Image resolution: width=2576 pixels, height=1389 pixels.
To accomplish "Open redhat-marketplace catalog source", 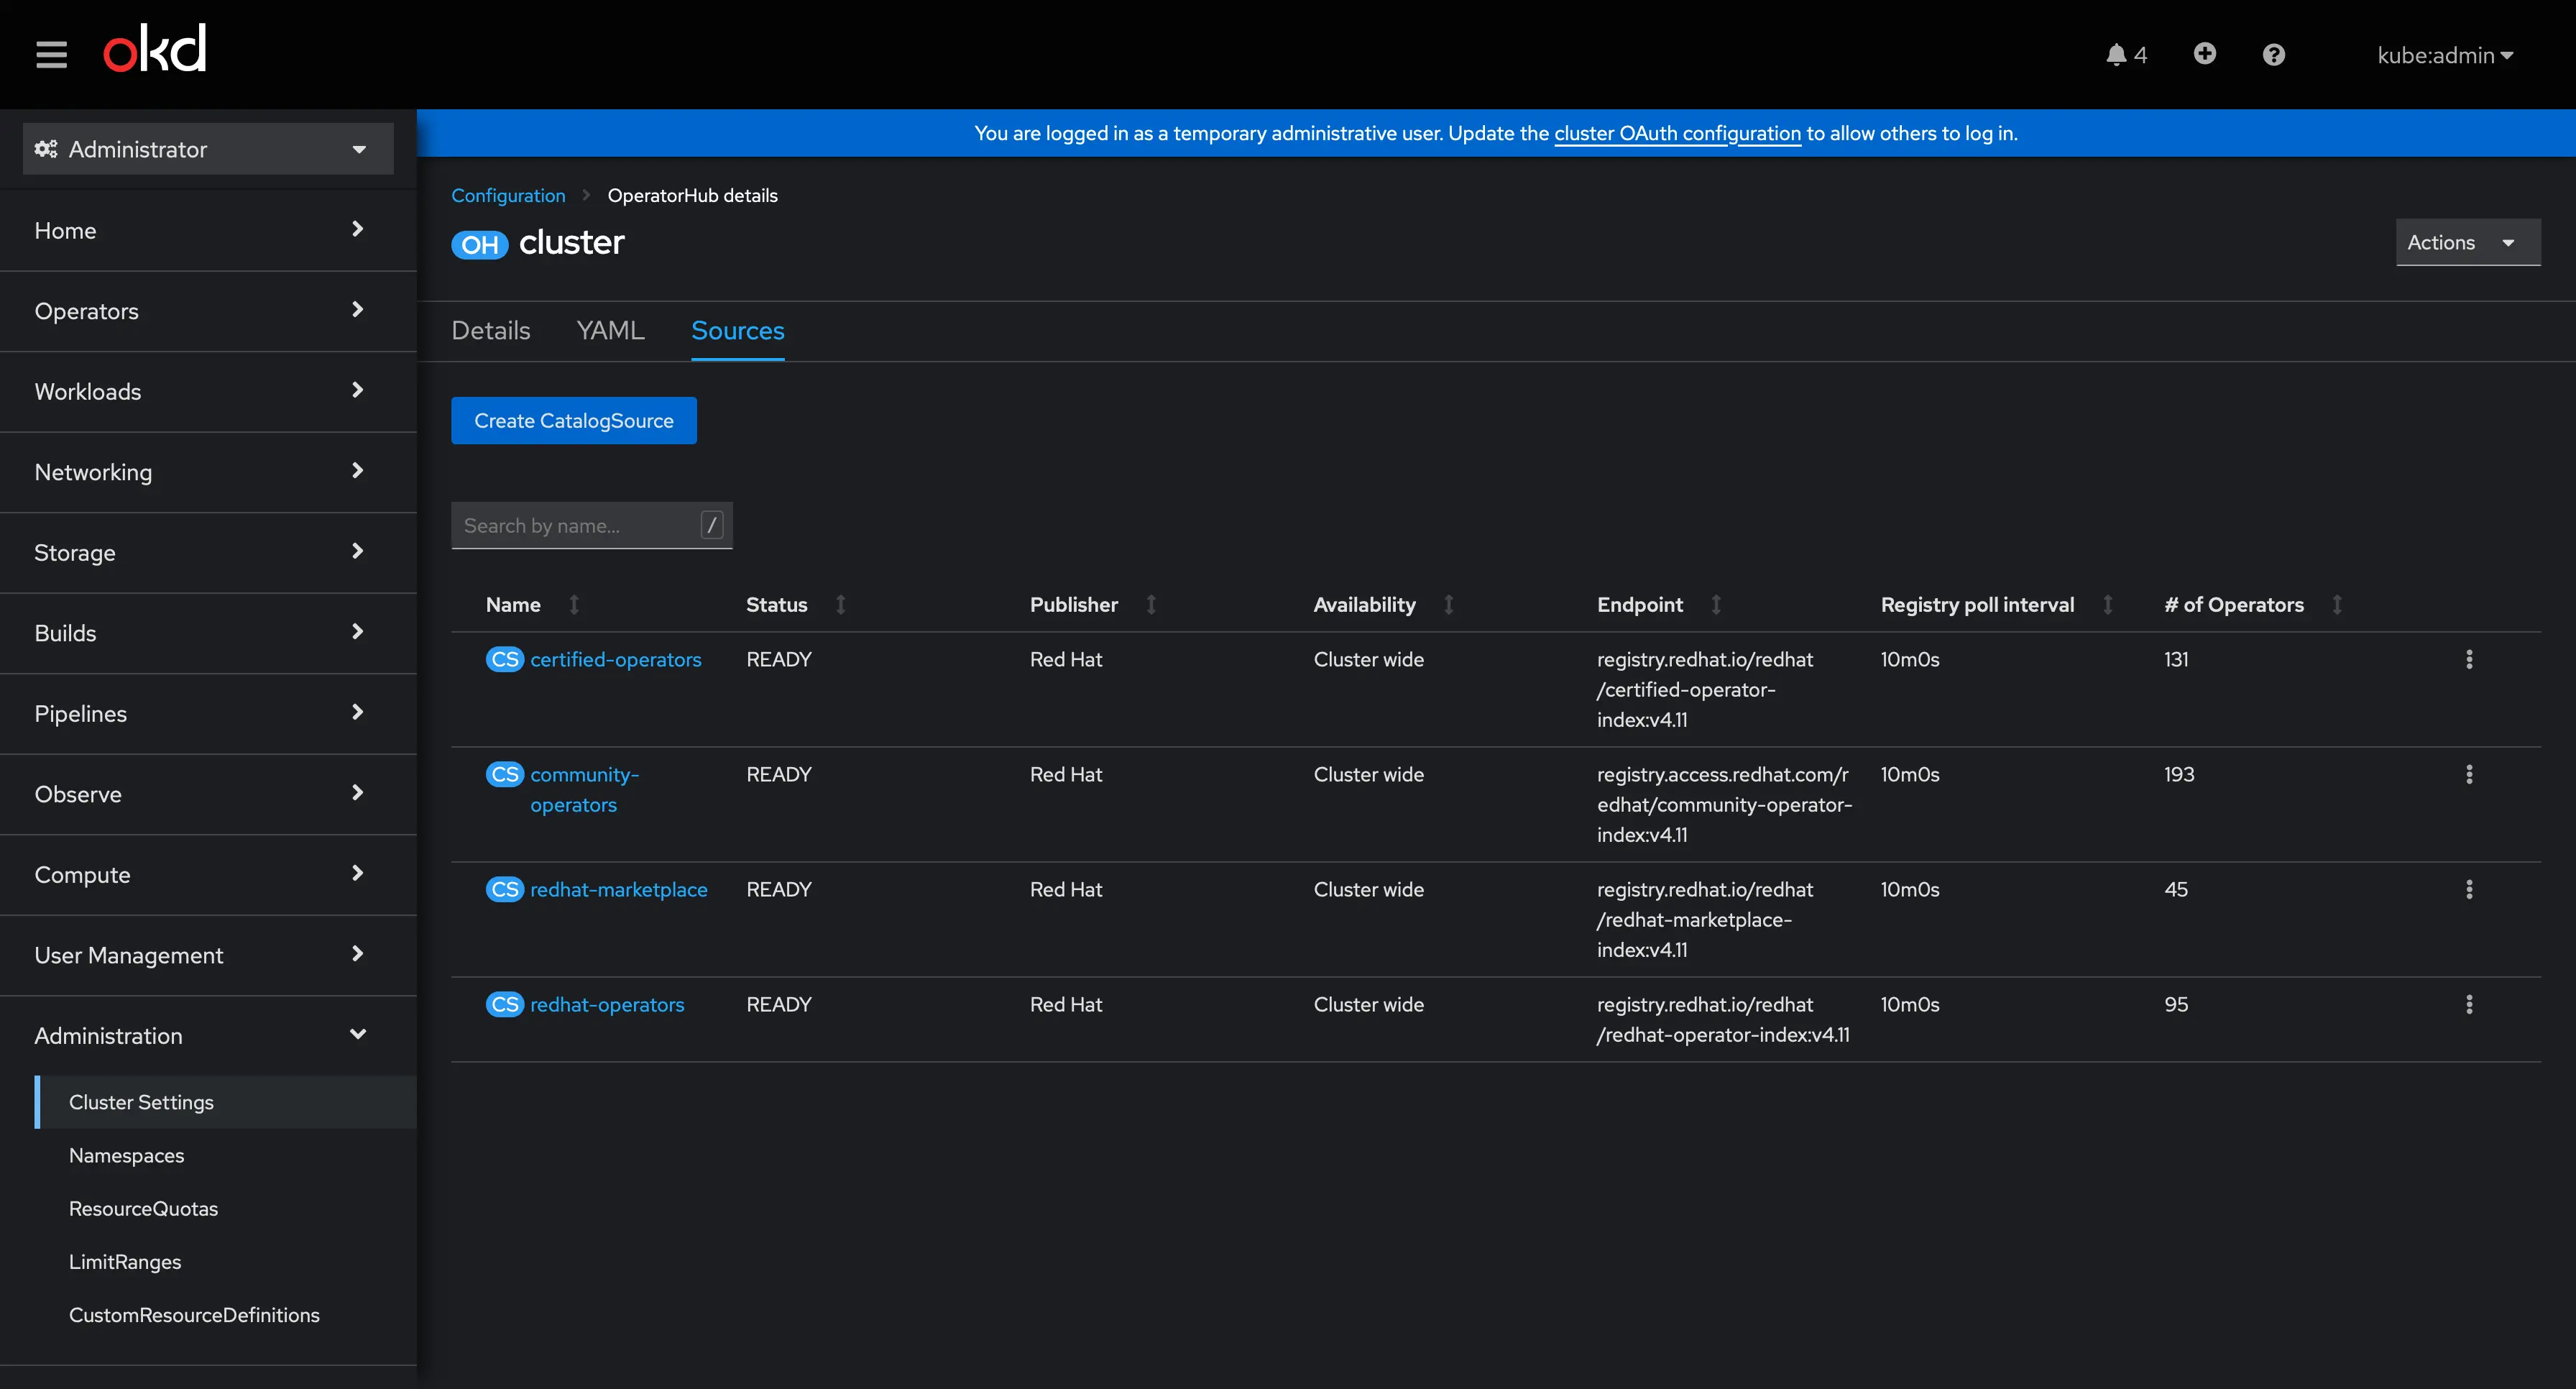I will point(618,889).
